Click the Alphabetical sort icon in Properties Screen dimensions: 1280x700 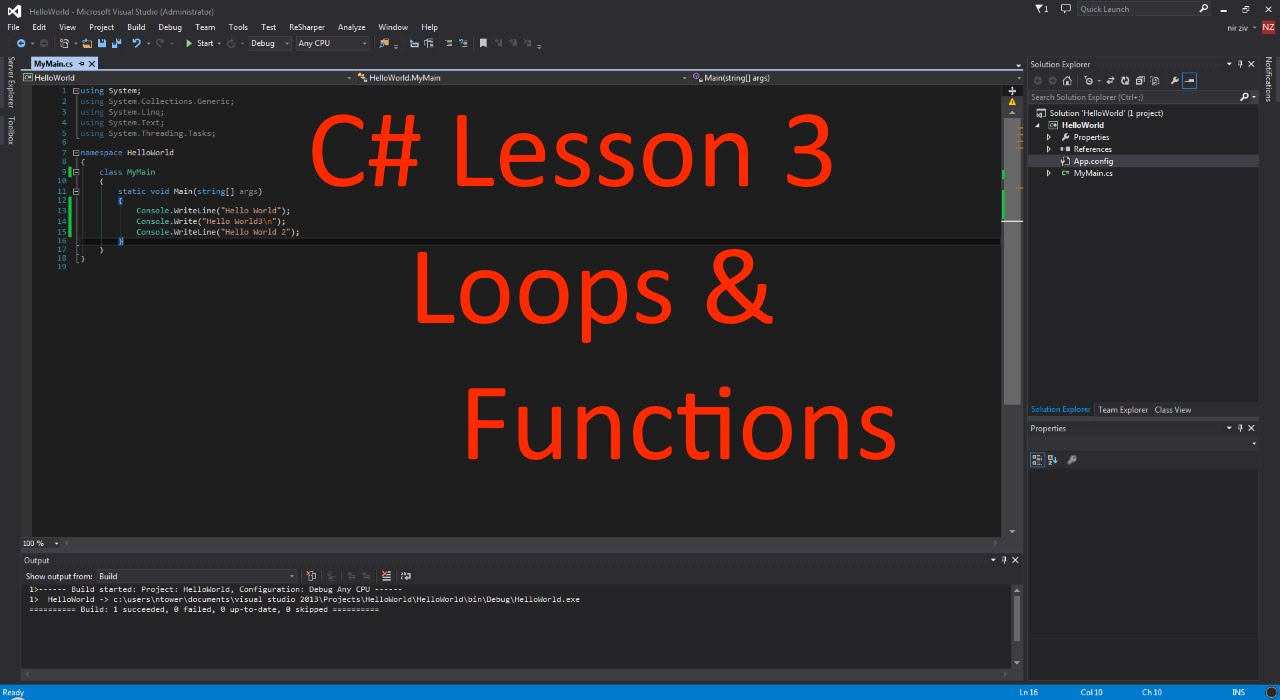click(x=1053, y=460)
